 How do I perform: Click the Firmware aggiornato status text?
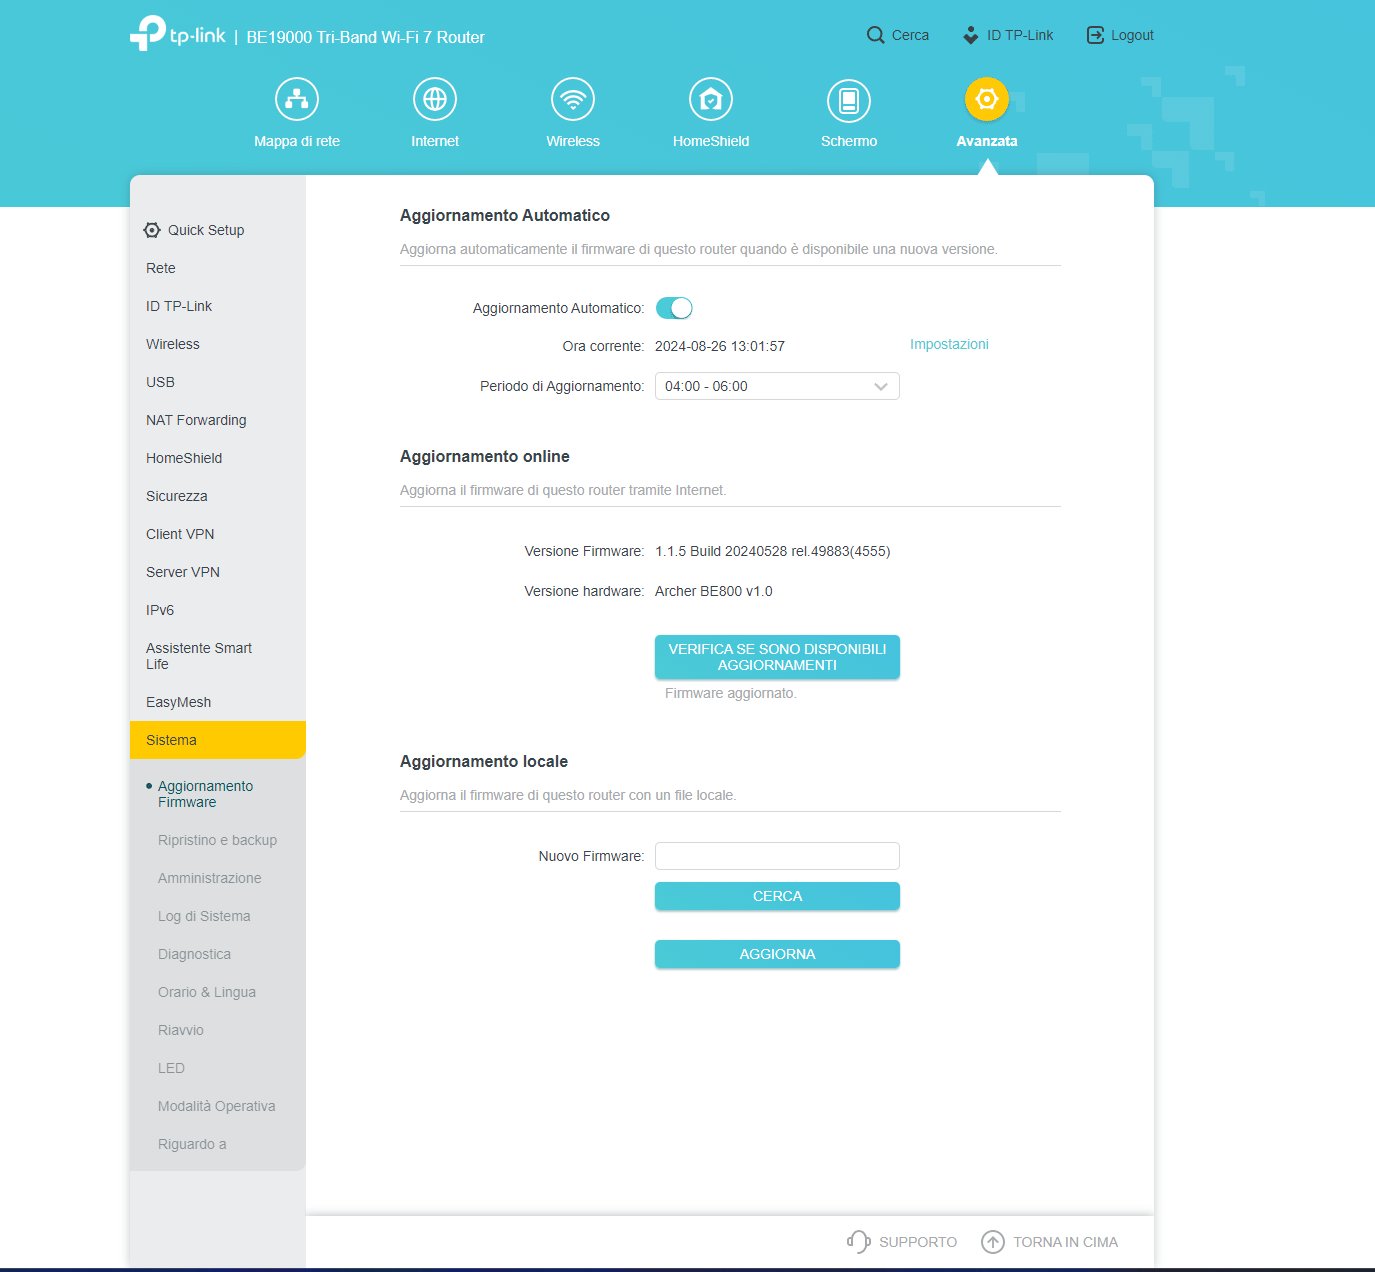(731, 693)
